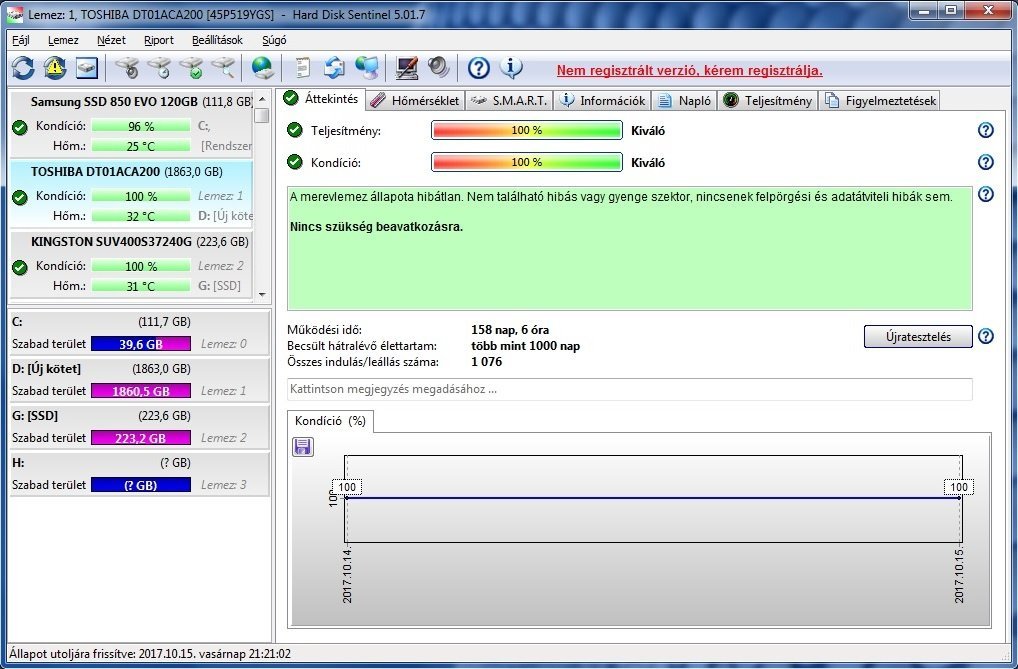Click the 2017.10.14. date label on chart
The image size is (1018, 669).
(x=347, y=576)
